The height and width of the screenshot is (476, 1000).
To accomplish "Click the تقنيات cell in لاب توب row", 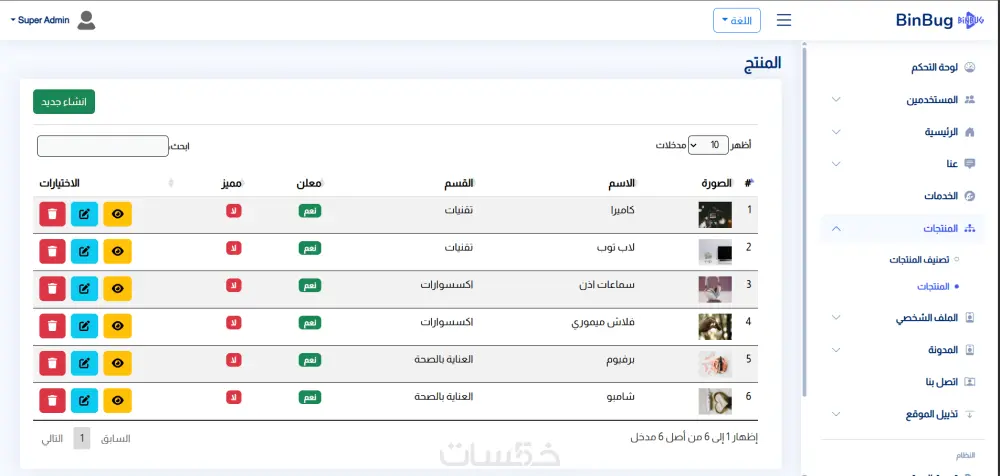I will 459,248.
